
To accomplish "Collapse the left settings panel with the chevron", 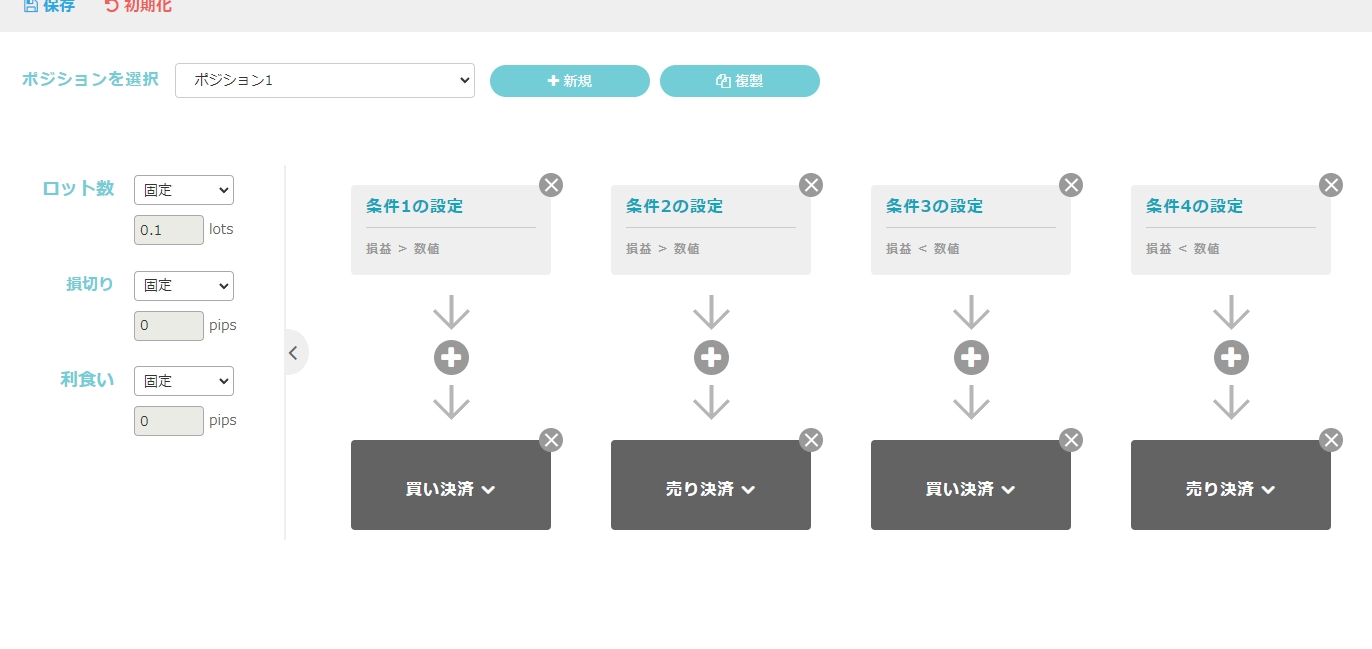I will (x=293, y=352).
